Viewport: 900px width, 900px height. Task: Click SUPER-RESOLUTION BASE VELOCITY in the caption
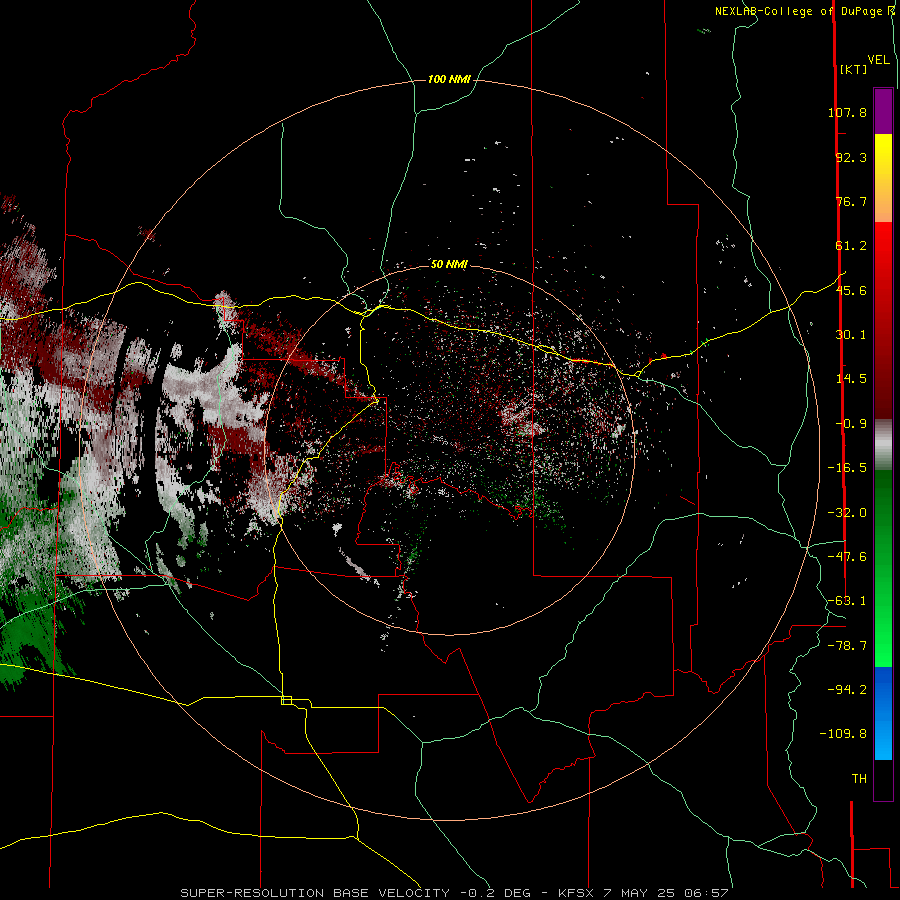(x=315, y=893)
